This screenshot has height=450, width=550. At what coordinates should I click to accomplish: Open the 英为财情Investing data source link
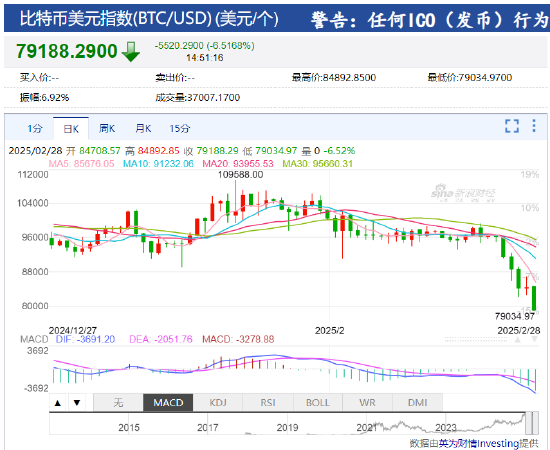479,444
